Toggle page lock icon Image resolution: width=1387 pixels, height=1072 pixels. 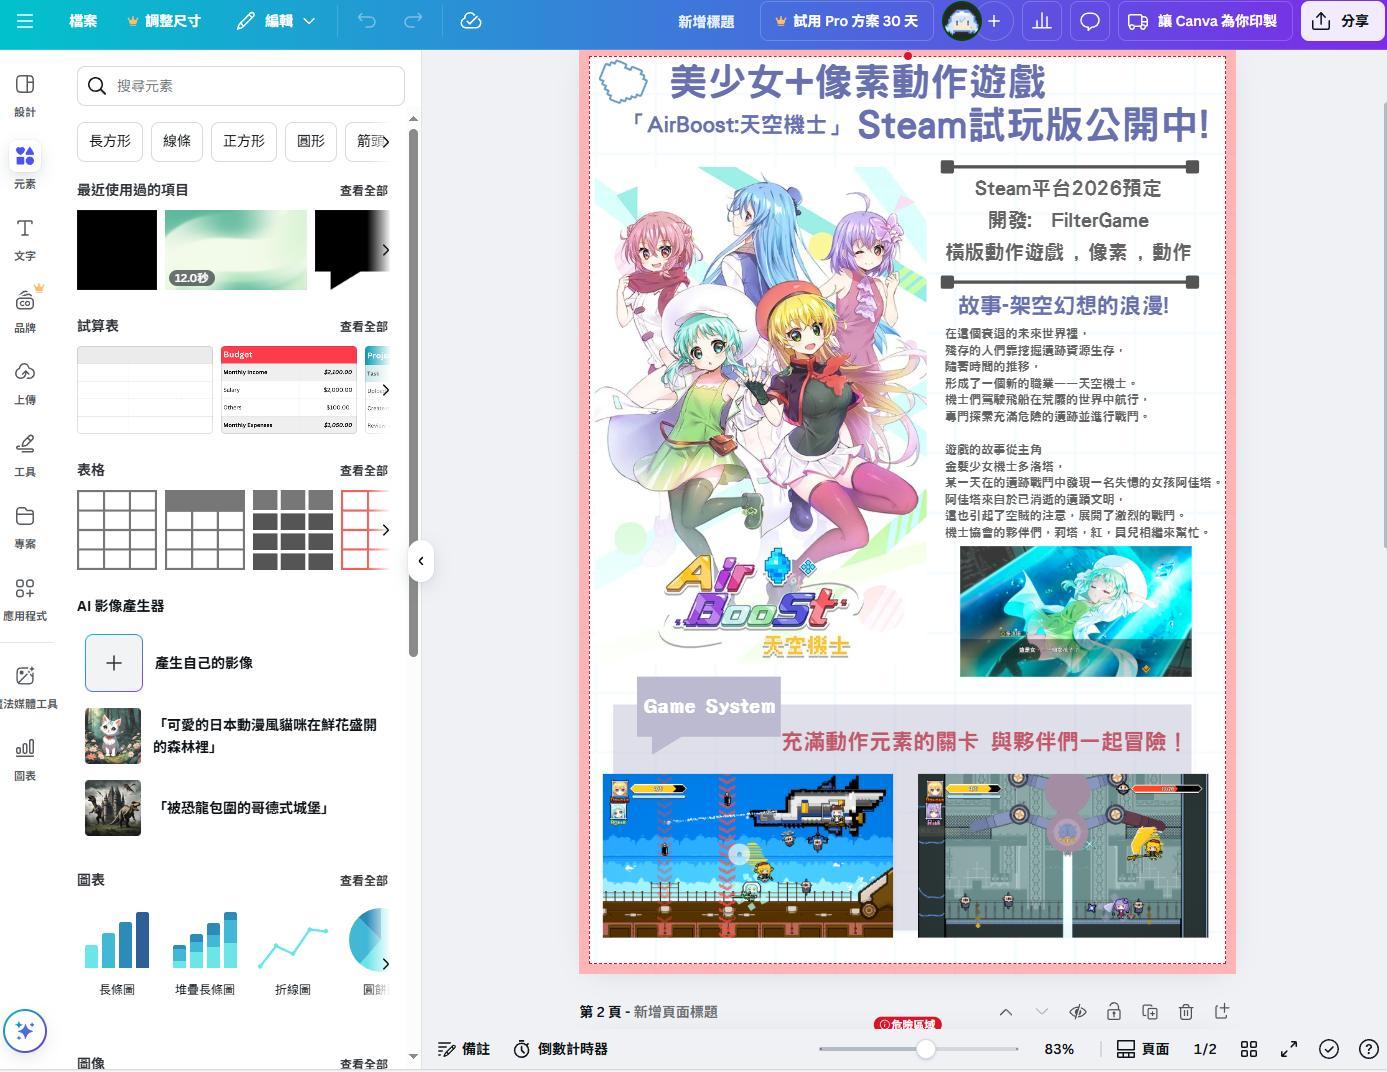point(1114,1012)
